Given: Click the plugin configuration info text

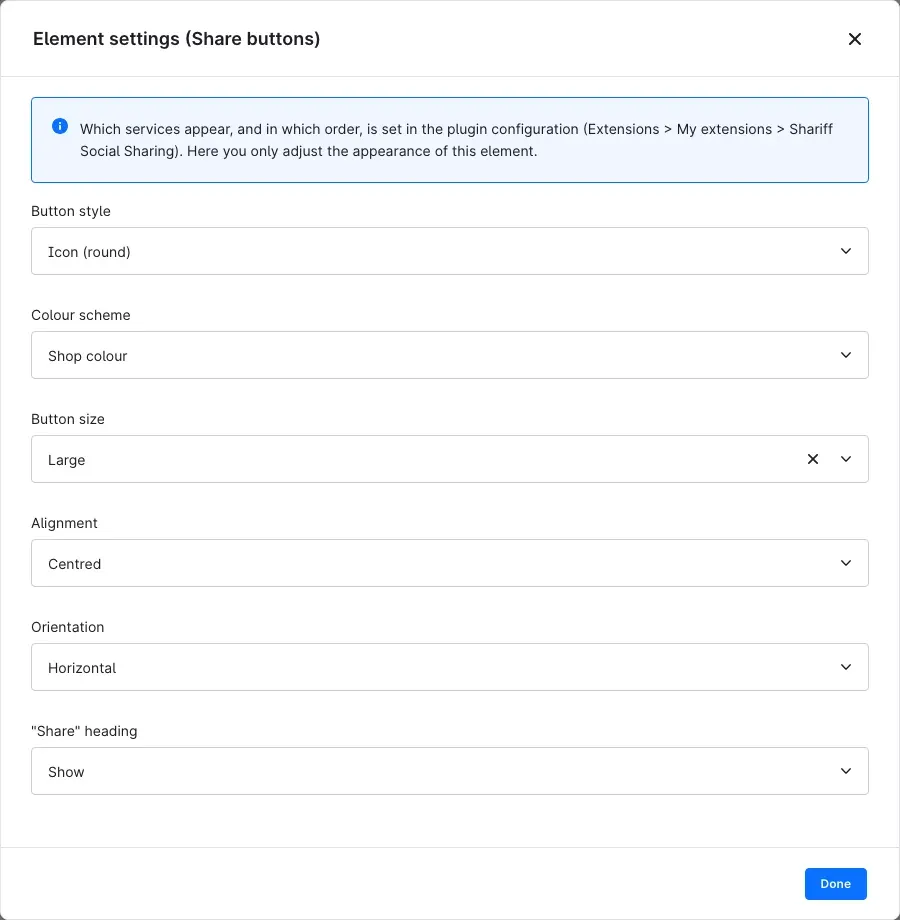Looking at the screenshot, I should coord(456,140).
